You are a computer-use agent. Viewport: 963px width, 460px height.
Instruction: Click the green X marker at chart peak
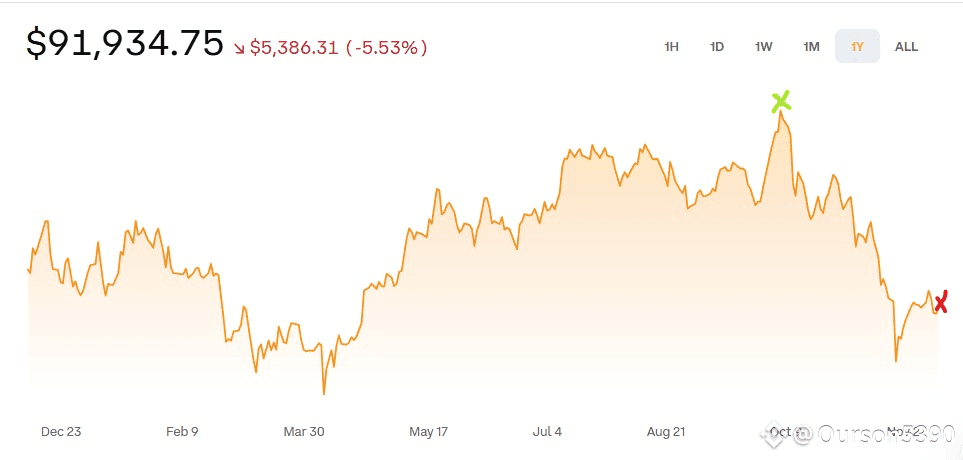point(781,101)
